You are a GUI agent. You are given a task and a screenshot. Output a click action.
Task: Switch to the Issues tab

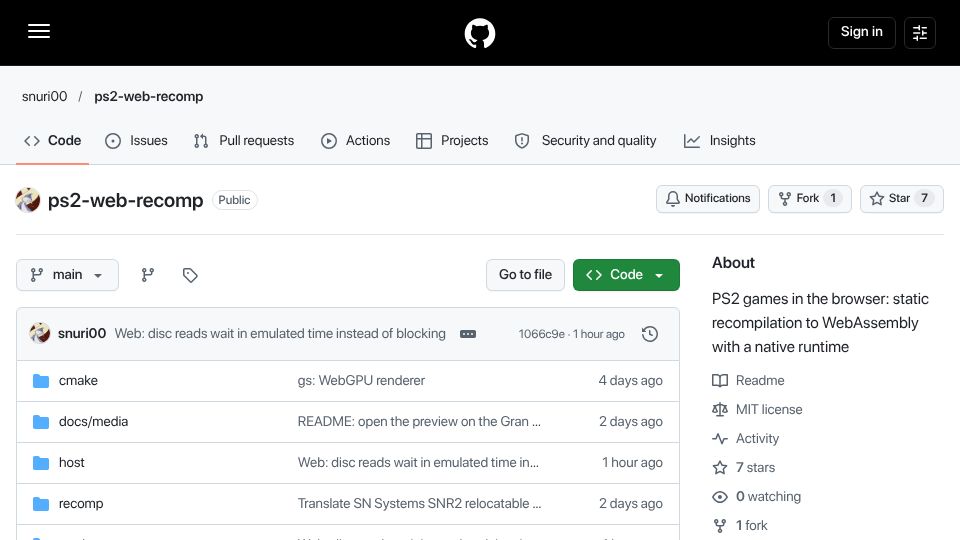click(x=136, y=141)
